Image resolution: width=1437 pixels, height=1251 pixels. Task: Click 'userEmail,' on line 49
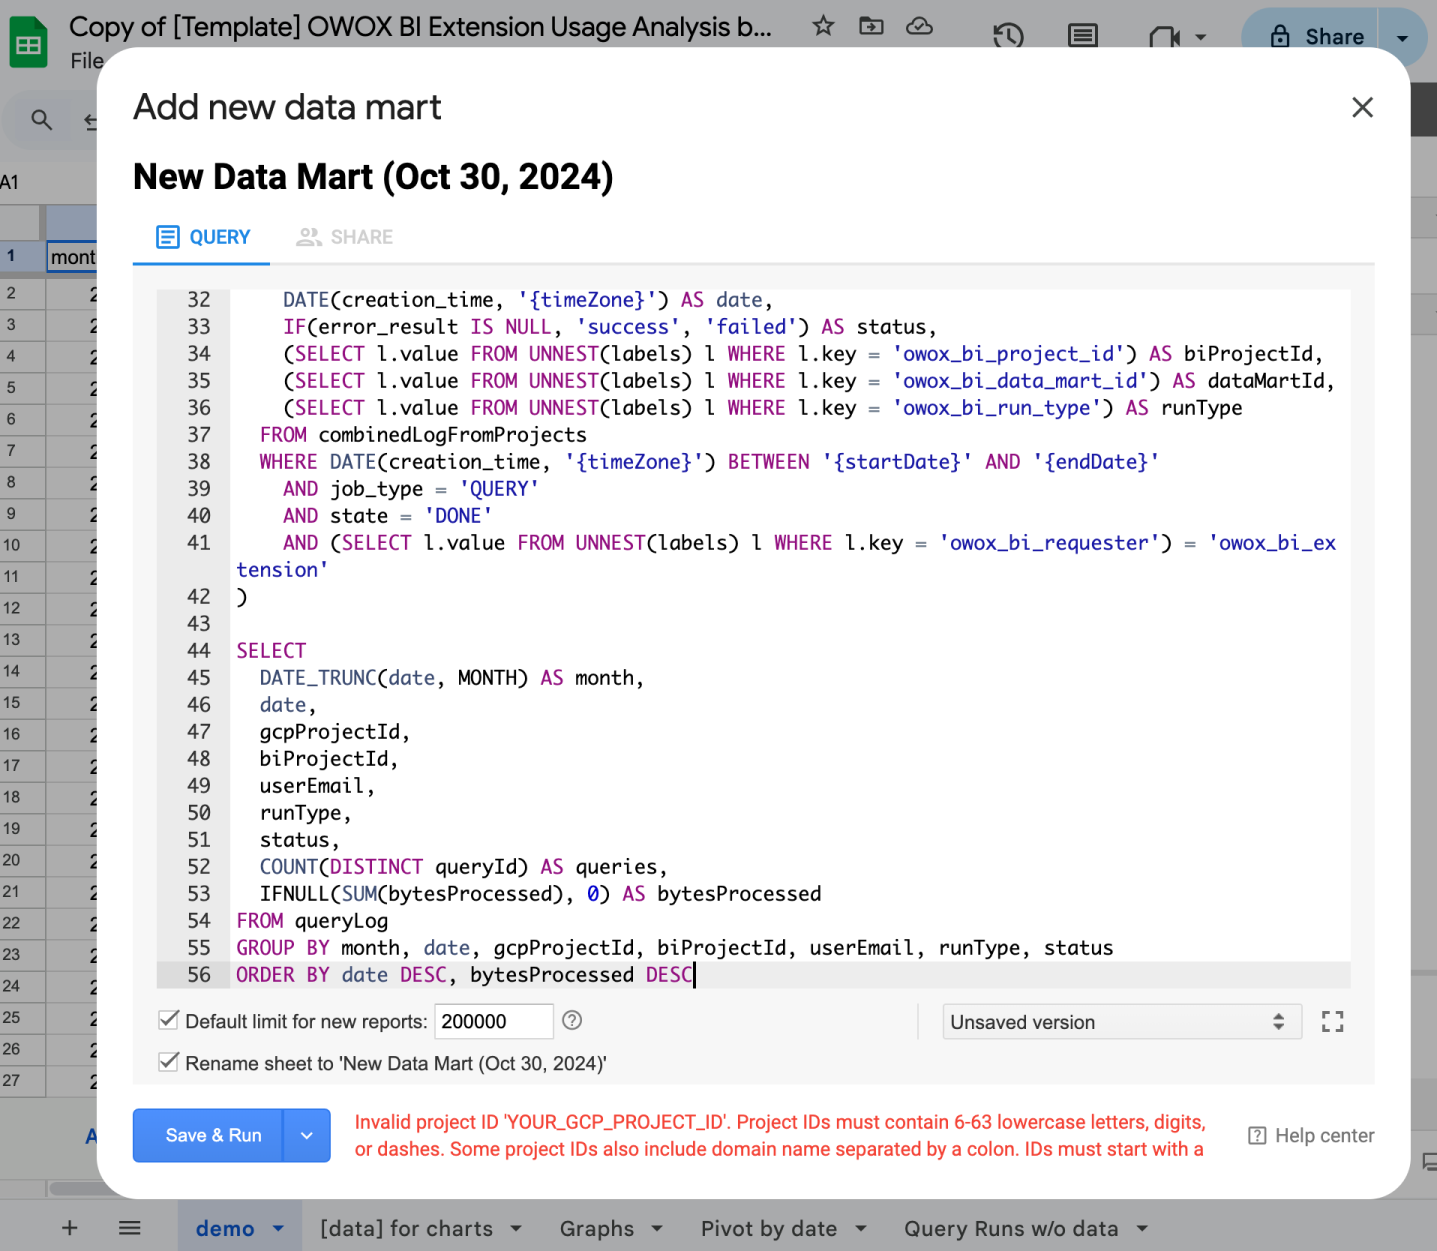click(x=317, y=786)
